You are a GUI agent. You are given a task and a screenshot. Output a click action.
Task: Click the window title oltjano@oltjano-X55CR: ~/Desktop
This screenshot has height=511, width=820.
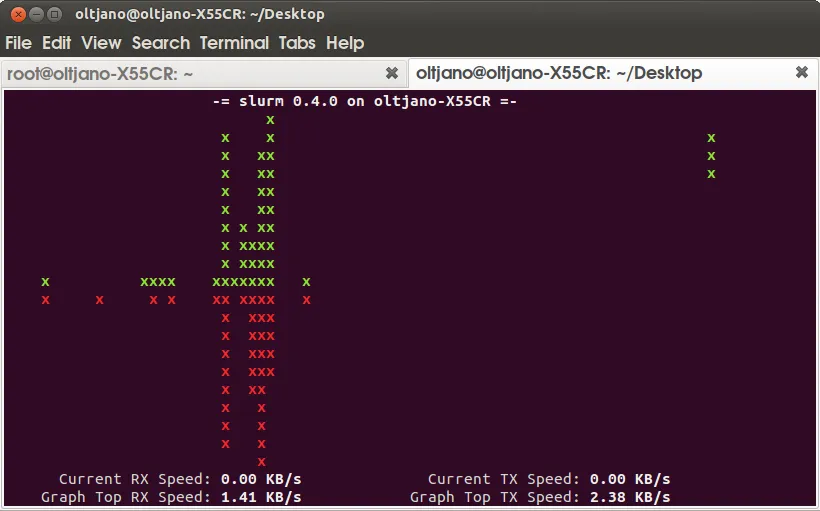tap(200, 14)
